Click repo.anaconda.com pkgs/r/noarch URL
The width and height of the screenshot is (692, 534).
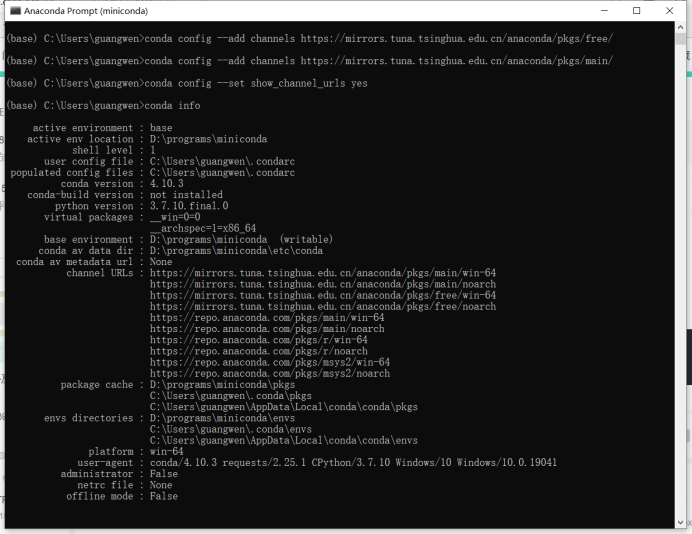tap(259, 351)
